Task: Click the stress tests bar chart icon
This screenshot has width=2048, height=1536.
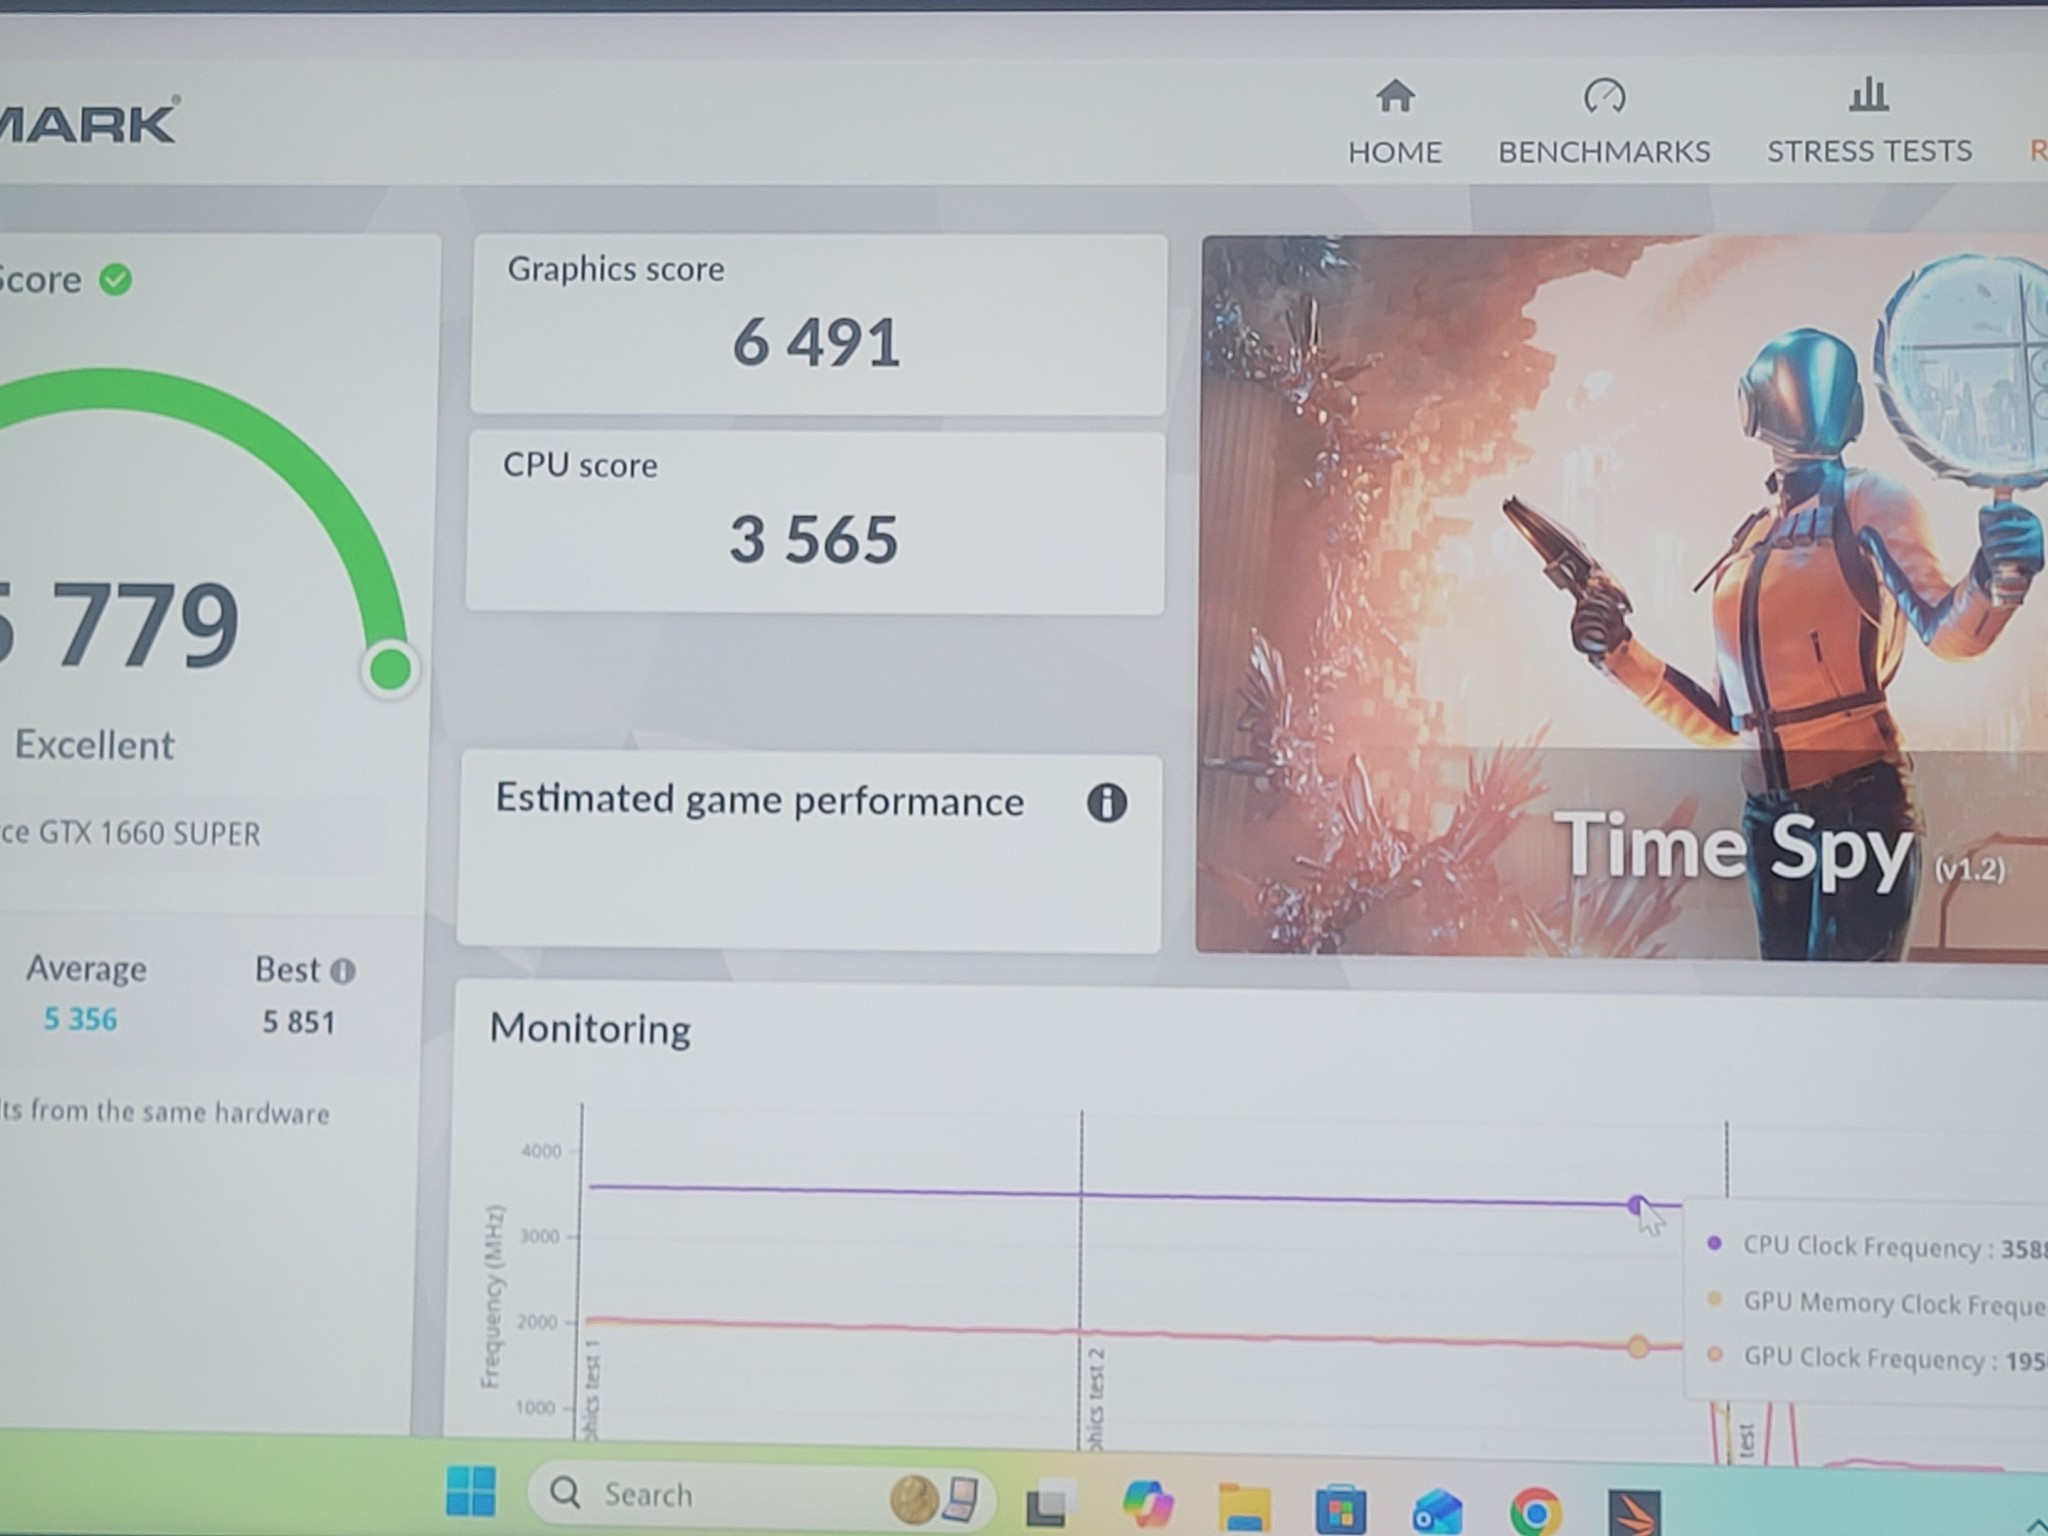Action: (x=1869, y=96)
